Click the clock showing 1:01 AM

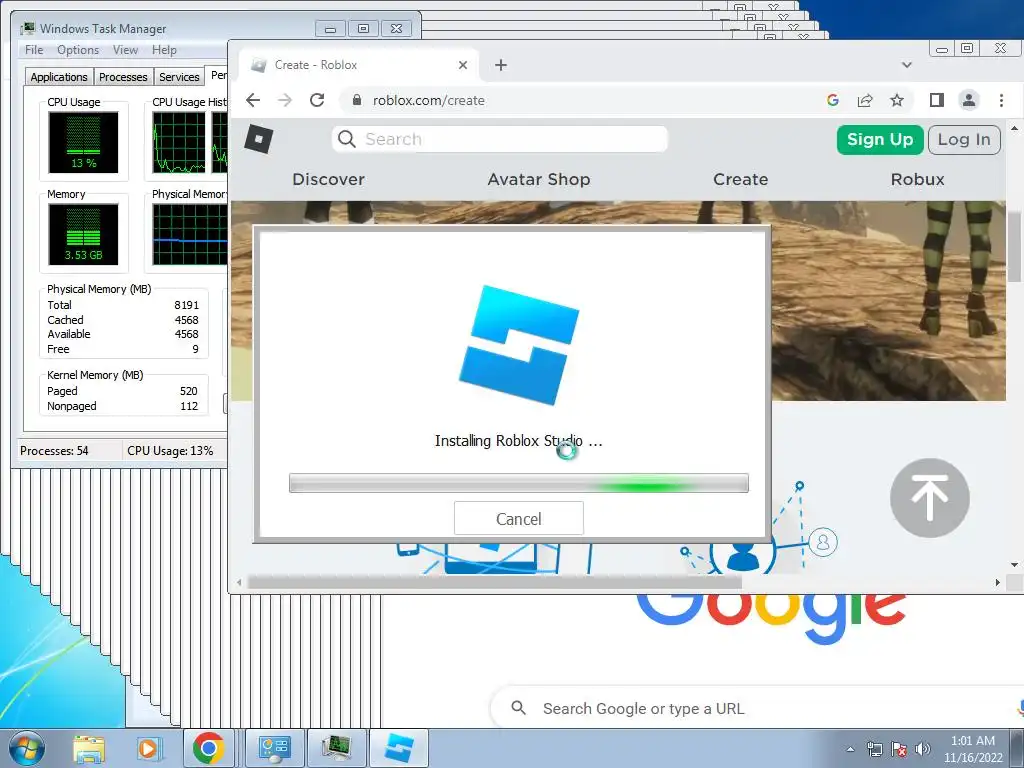click(972, 741)
